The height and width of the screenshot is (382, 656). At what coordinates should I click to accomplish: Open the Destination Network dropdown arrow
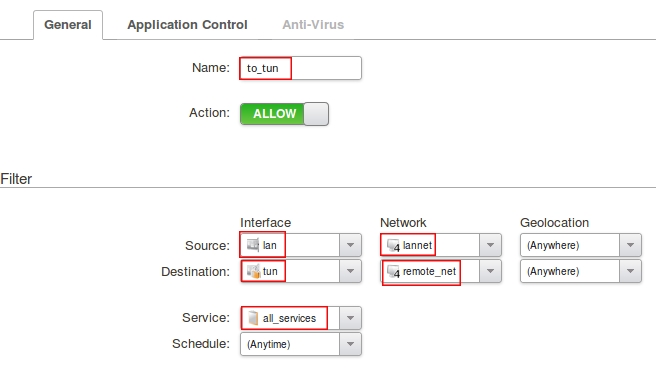click(490, 271)
